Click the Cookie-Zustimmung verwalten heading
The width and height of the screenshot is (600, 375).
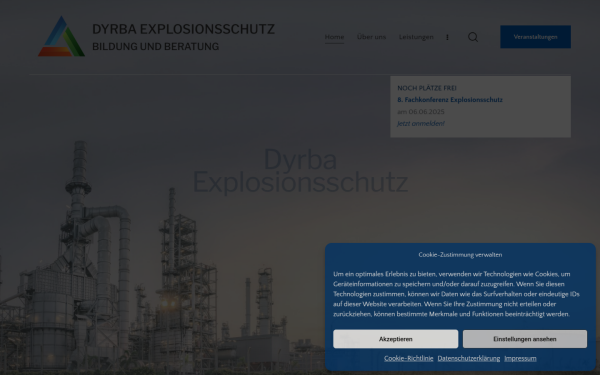pyautogui.click(x=460, y=255)
